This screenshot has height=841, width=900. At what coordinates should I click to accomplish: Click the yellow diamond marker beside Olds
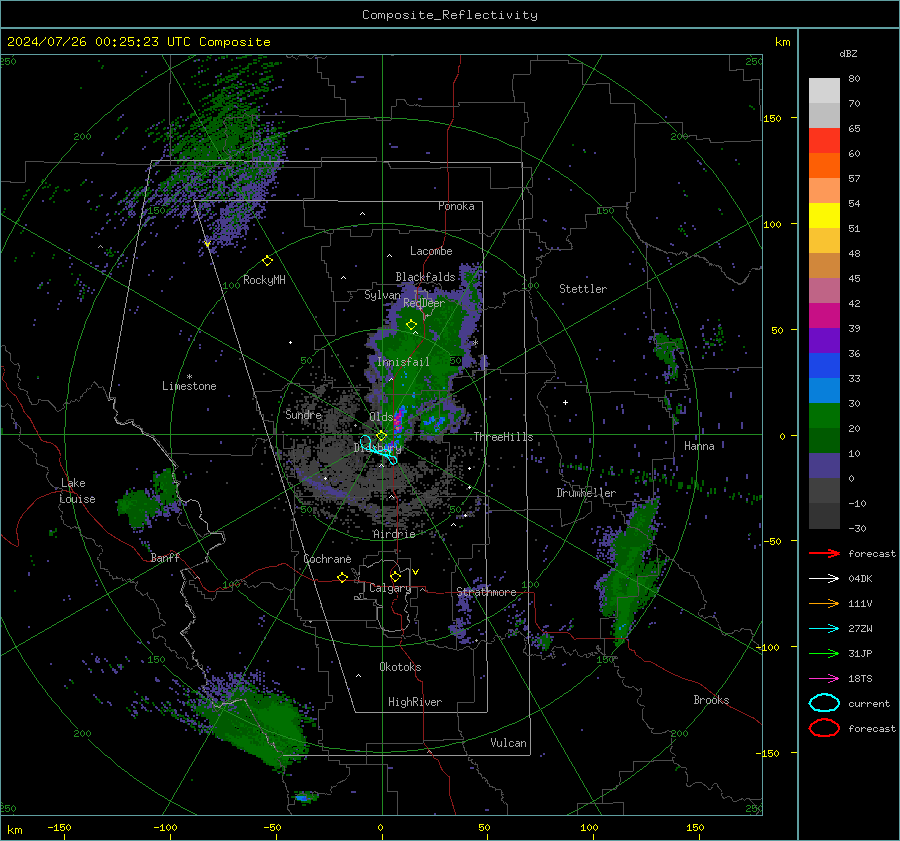pos(381,436)
